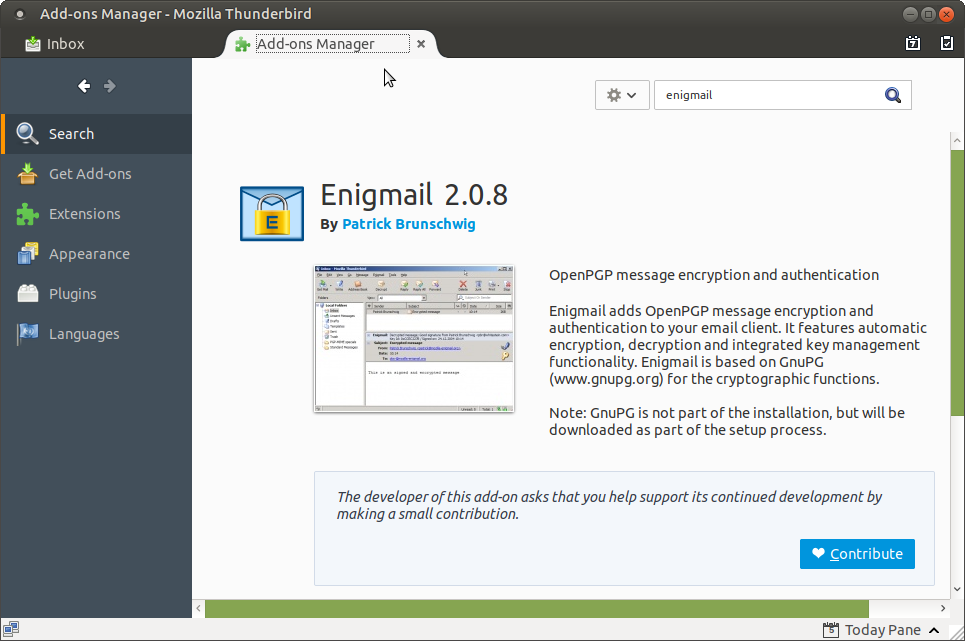
Task: Click the magnifier search icon
Action: point(893,95)
